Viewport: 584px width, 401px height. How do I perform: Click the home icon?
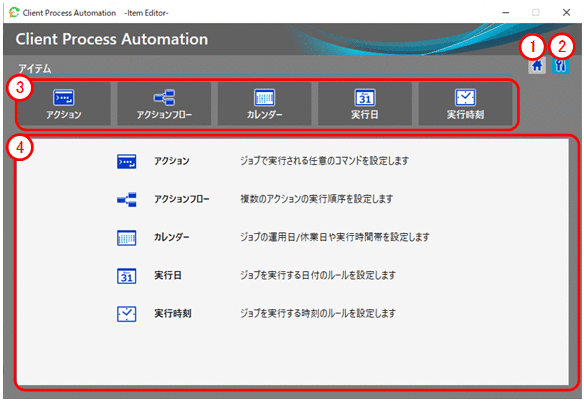coord(537,66)
